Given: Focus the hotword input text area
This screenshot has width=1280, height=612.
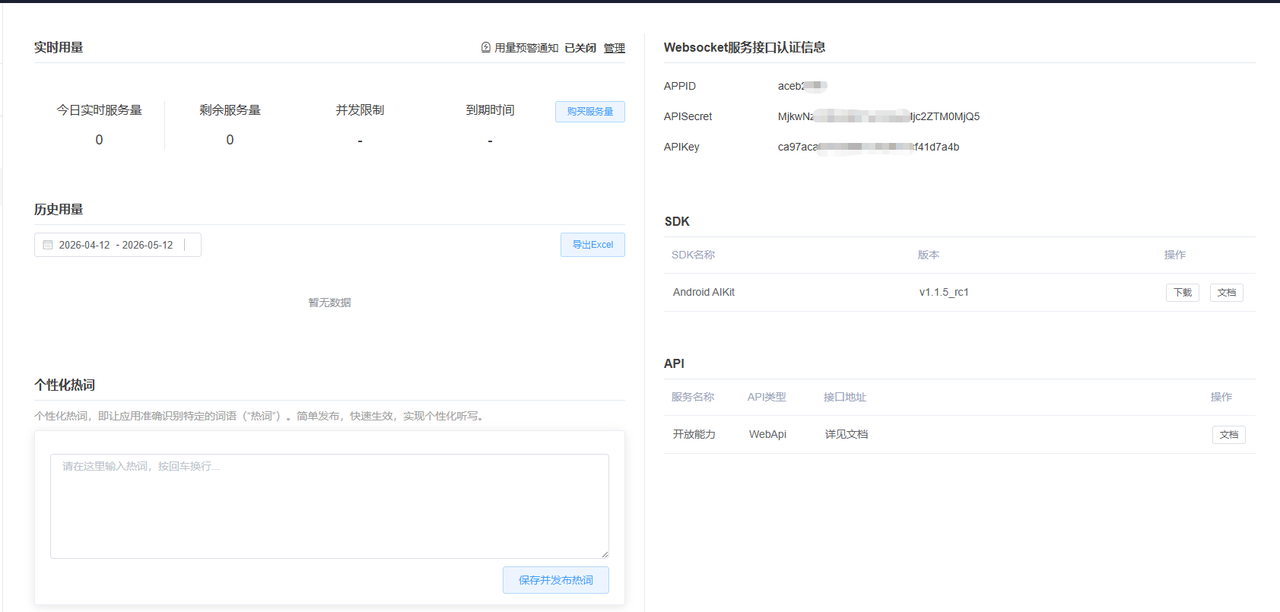Looking at the screenshot, I should click(329, 506).
